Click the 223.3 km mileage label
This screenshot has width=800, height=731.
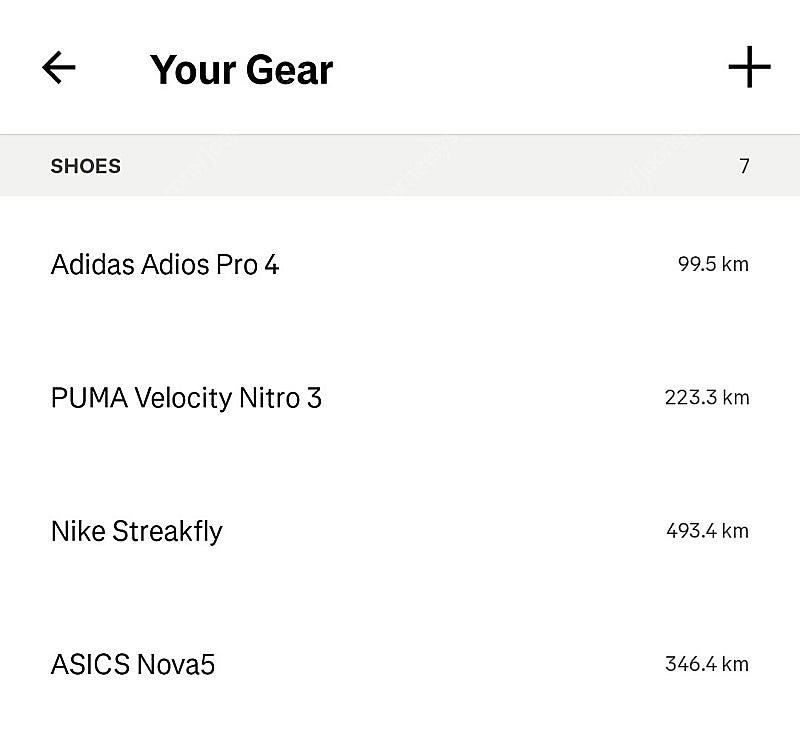[707, 397]
